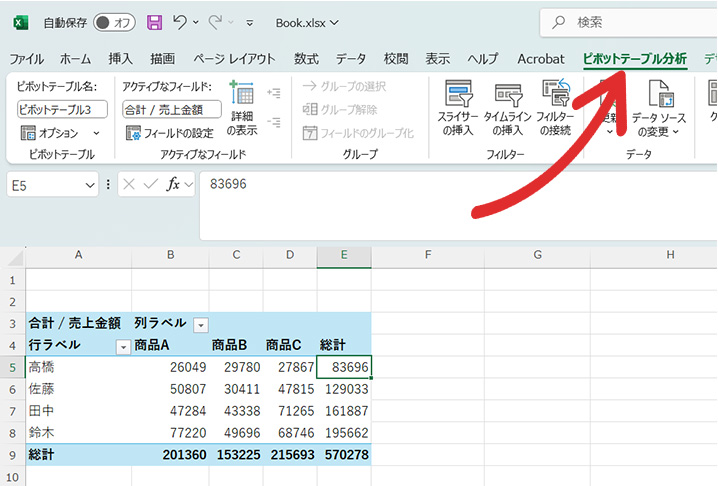The width and height of the screenshot is (718, 486).
Task: Switch to the 数式 tab
Action: [306, 59]
